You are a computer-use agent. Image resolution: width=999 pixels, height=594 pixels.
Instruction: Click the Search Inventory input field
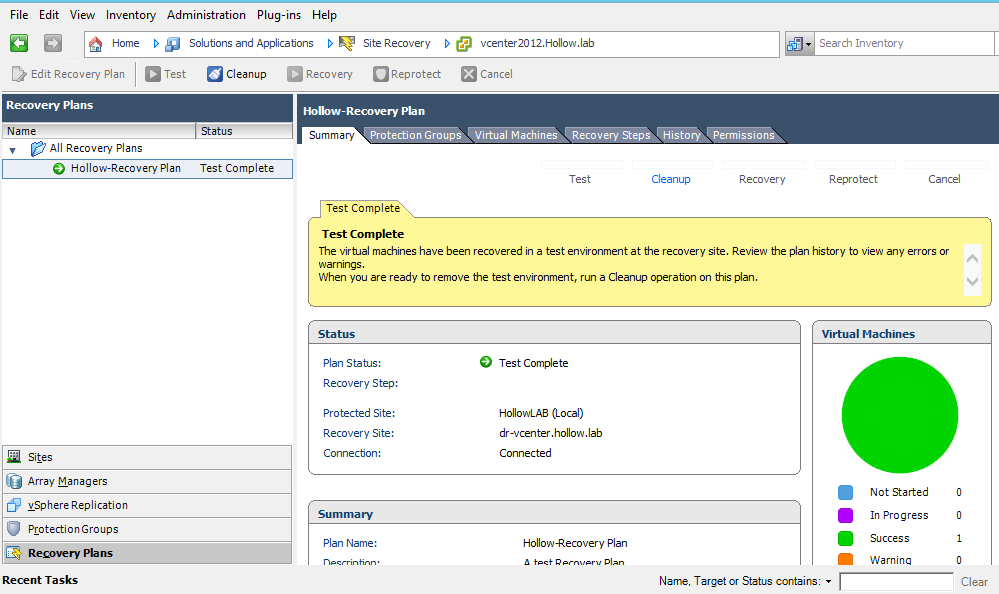(x=903, y=44)
